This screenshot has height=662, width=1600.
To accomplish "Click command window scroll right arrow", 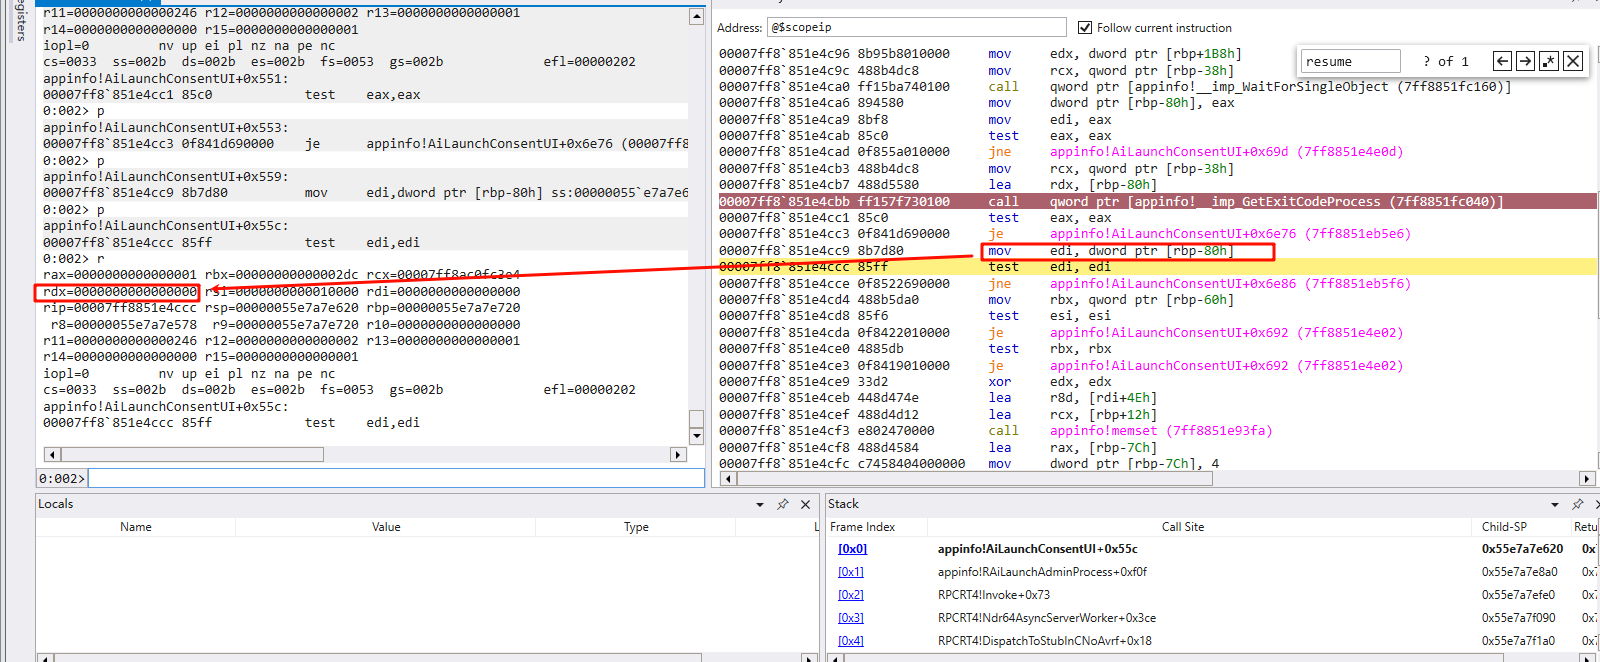I will click(678, 455).
